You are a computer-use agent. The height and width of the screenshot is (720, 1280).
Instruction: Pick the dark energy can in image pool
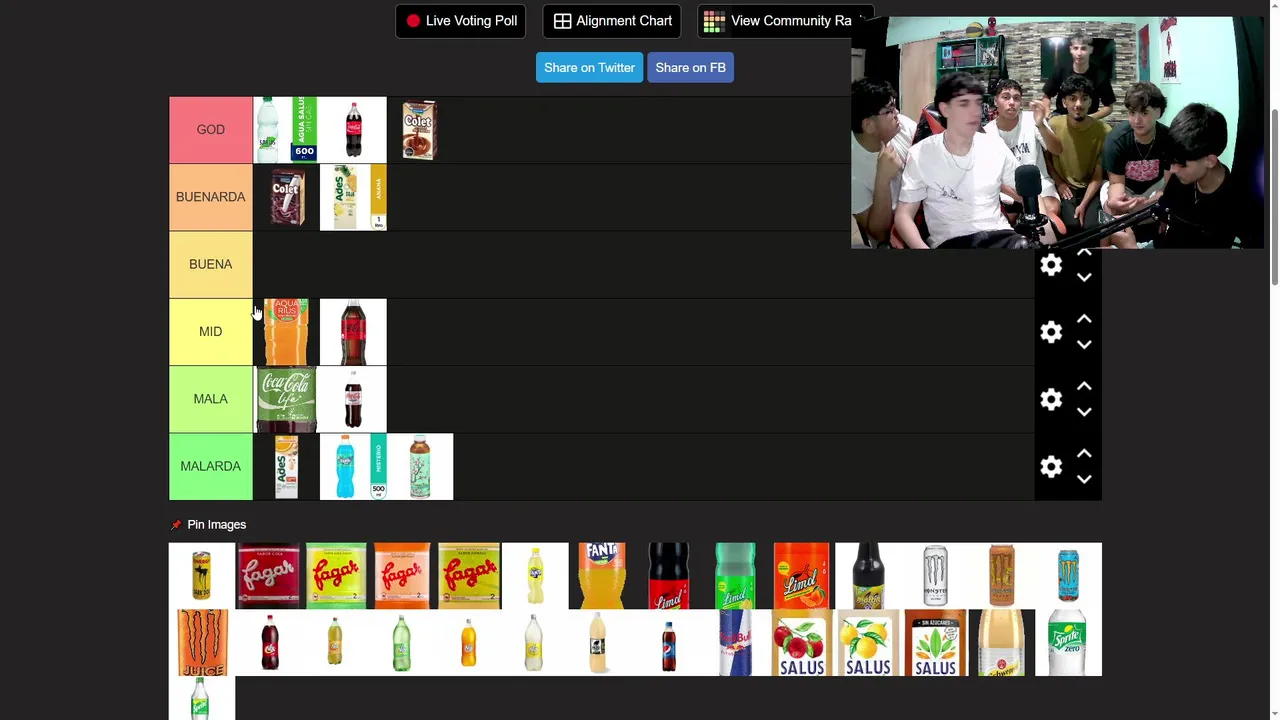202,576
